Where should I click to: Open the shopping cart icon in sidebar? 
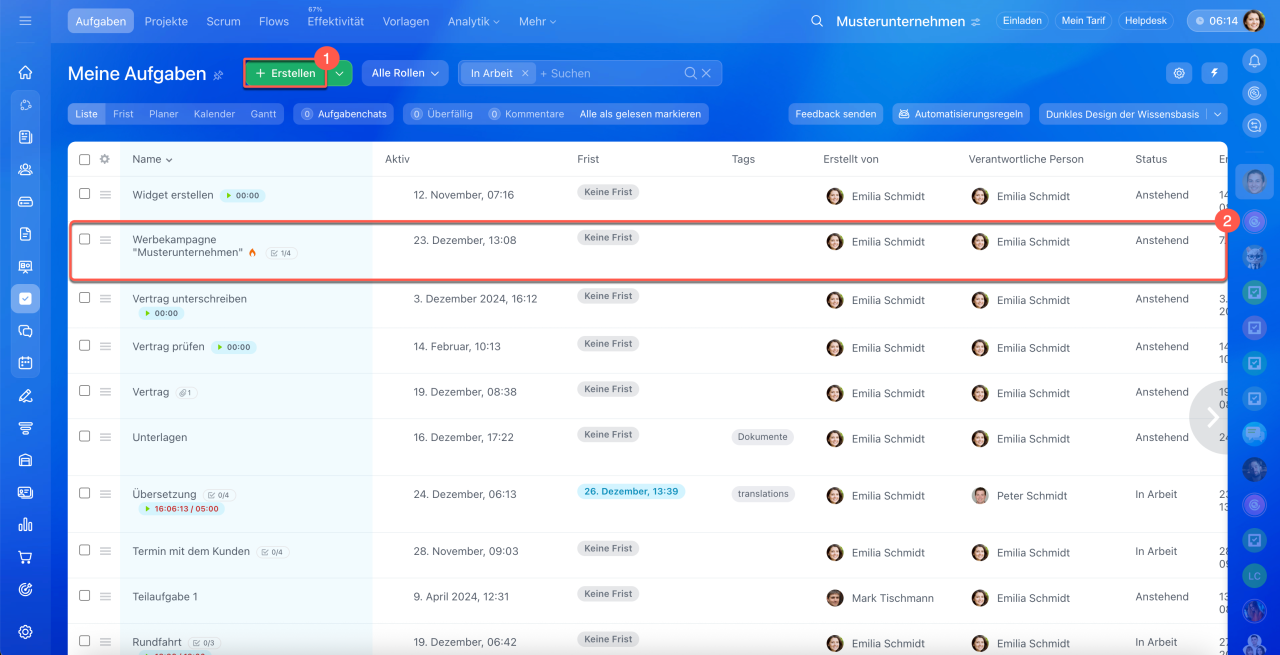26,557
